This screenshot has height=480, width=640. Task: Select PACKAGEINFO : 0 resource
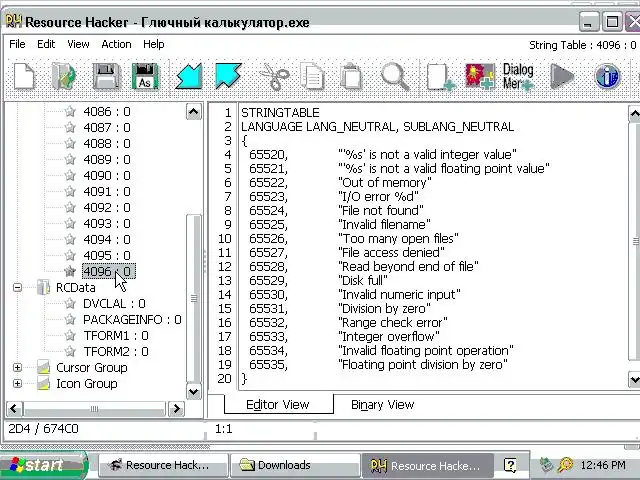click(132, 319)
